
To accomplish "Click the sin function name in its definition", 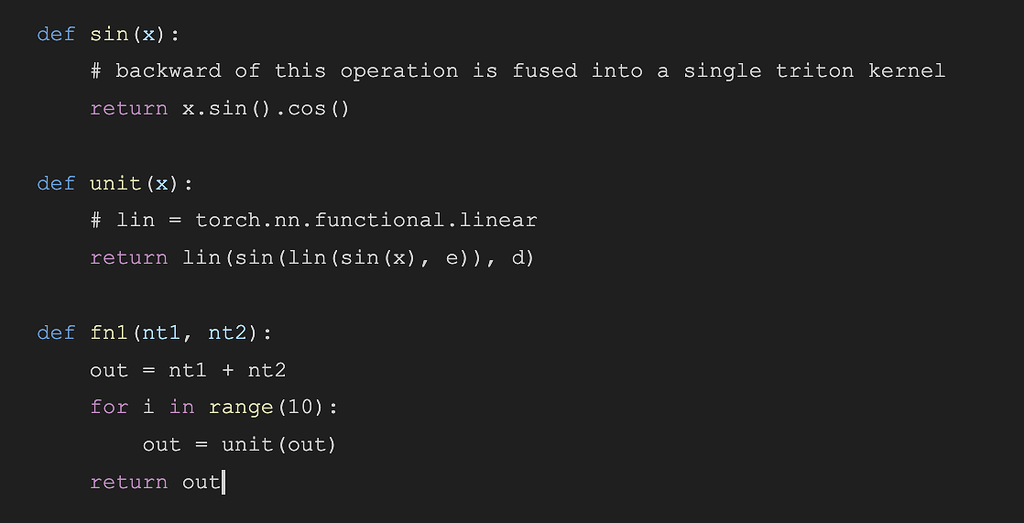I will pyautogui.click(x=109, y=34).
